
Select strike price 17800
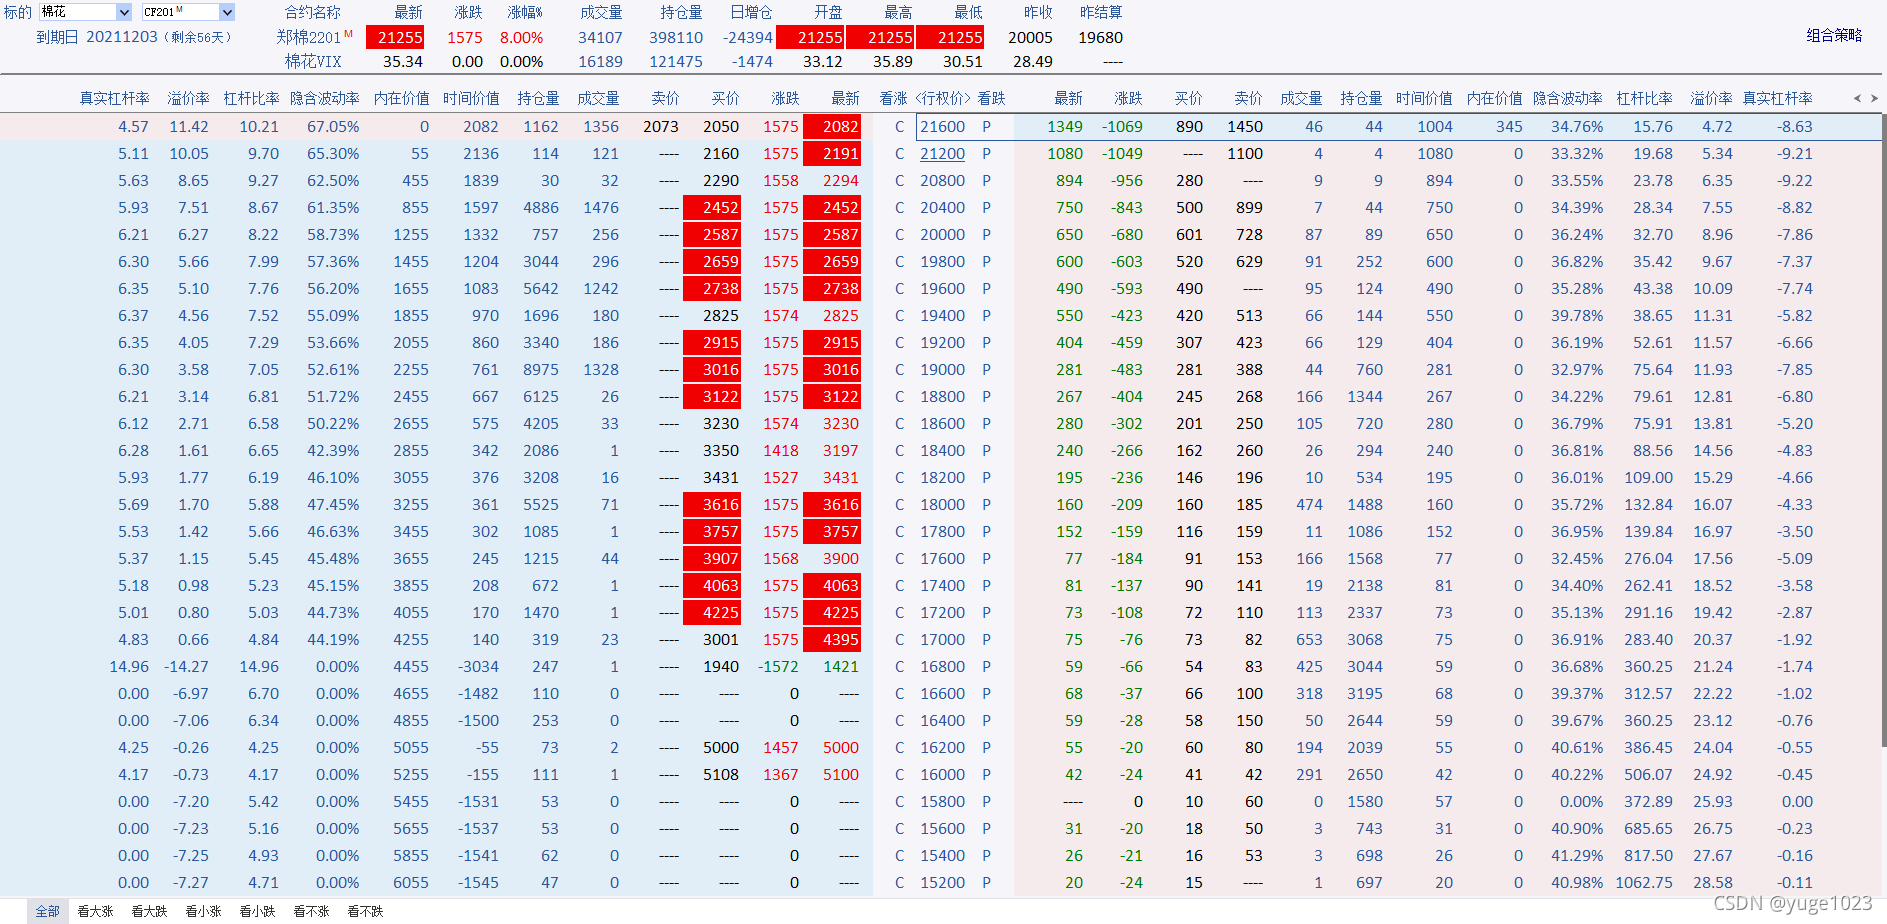click(943, 532)
